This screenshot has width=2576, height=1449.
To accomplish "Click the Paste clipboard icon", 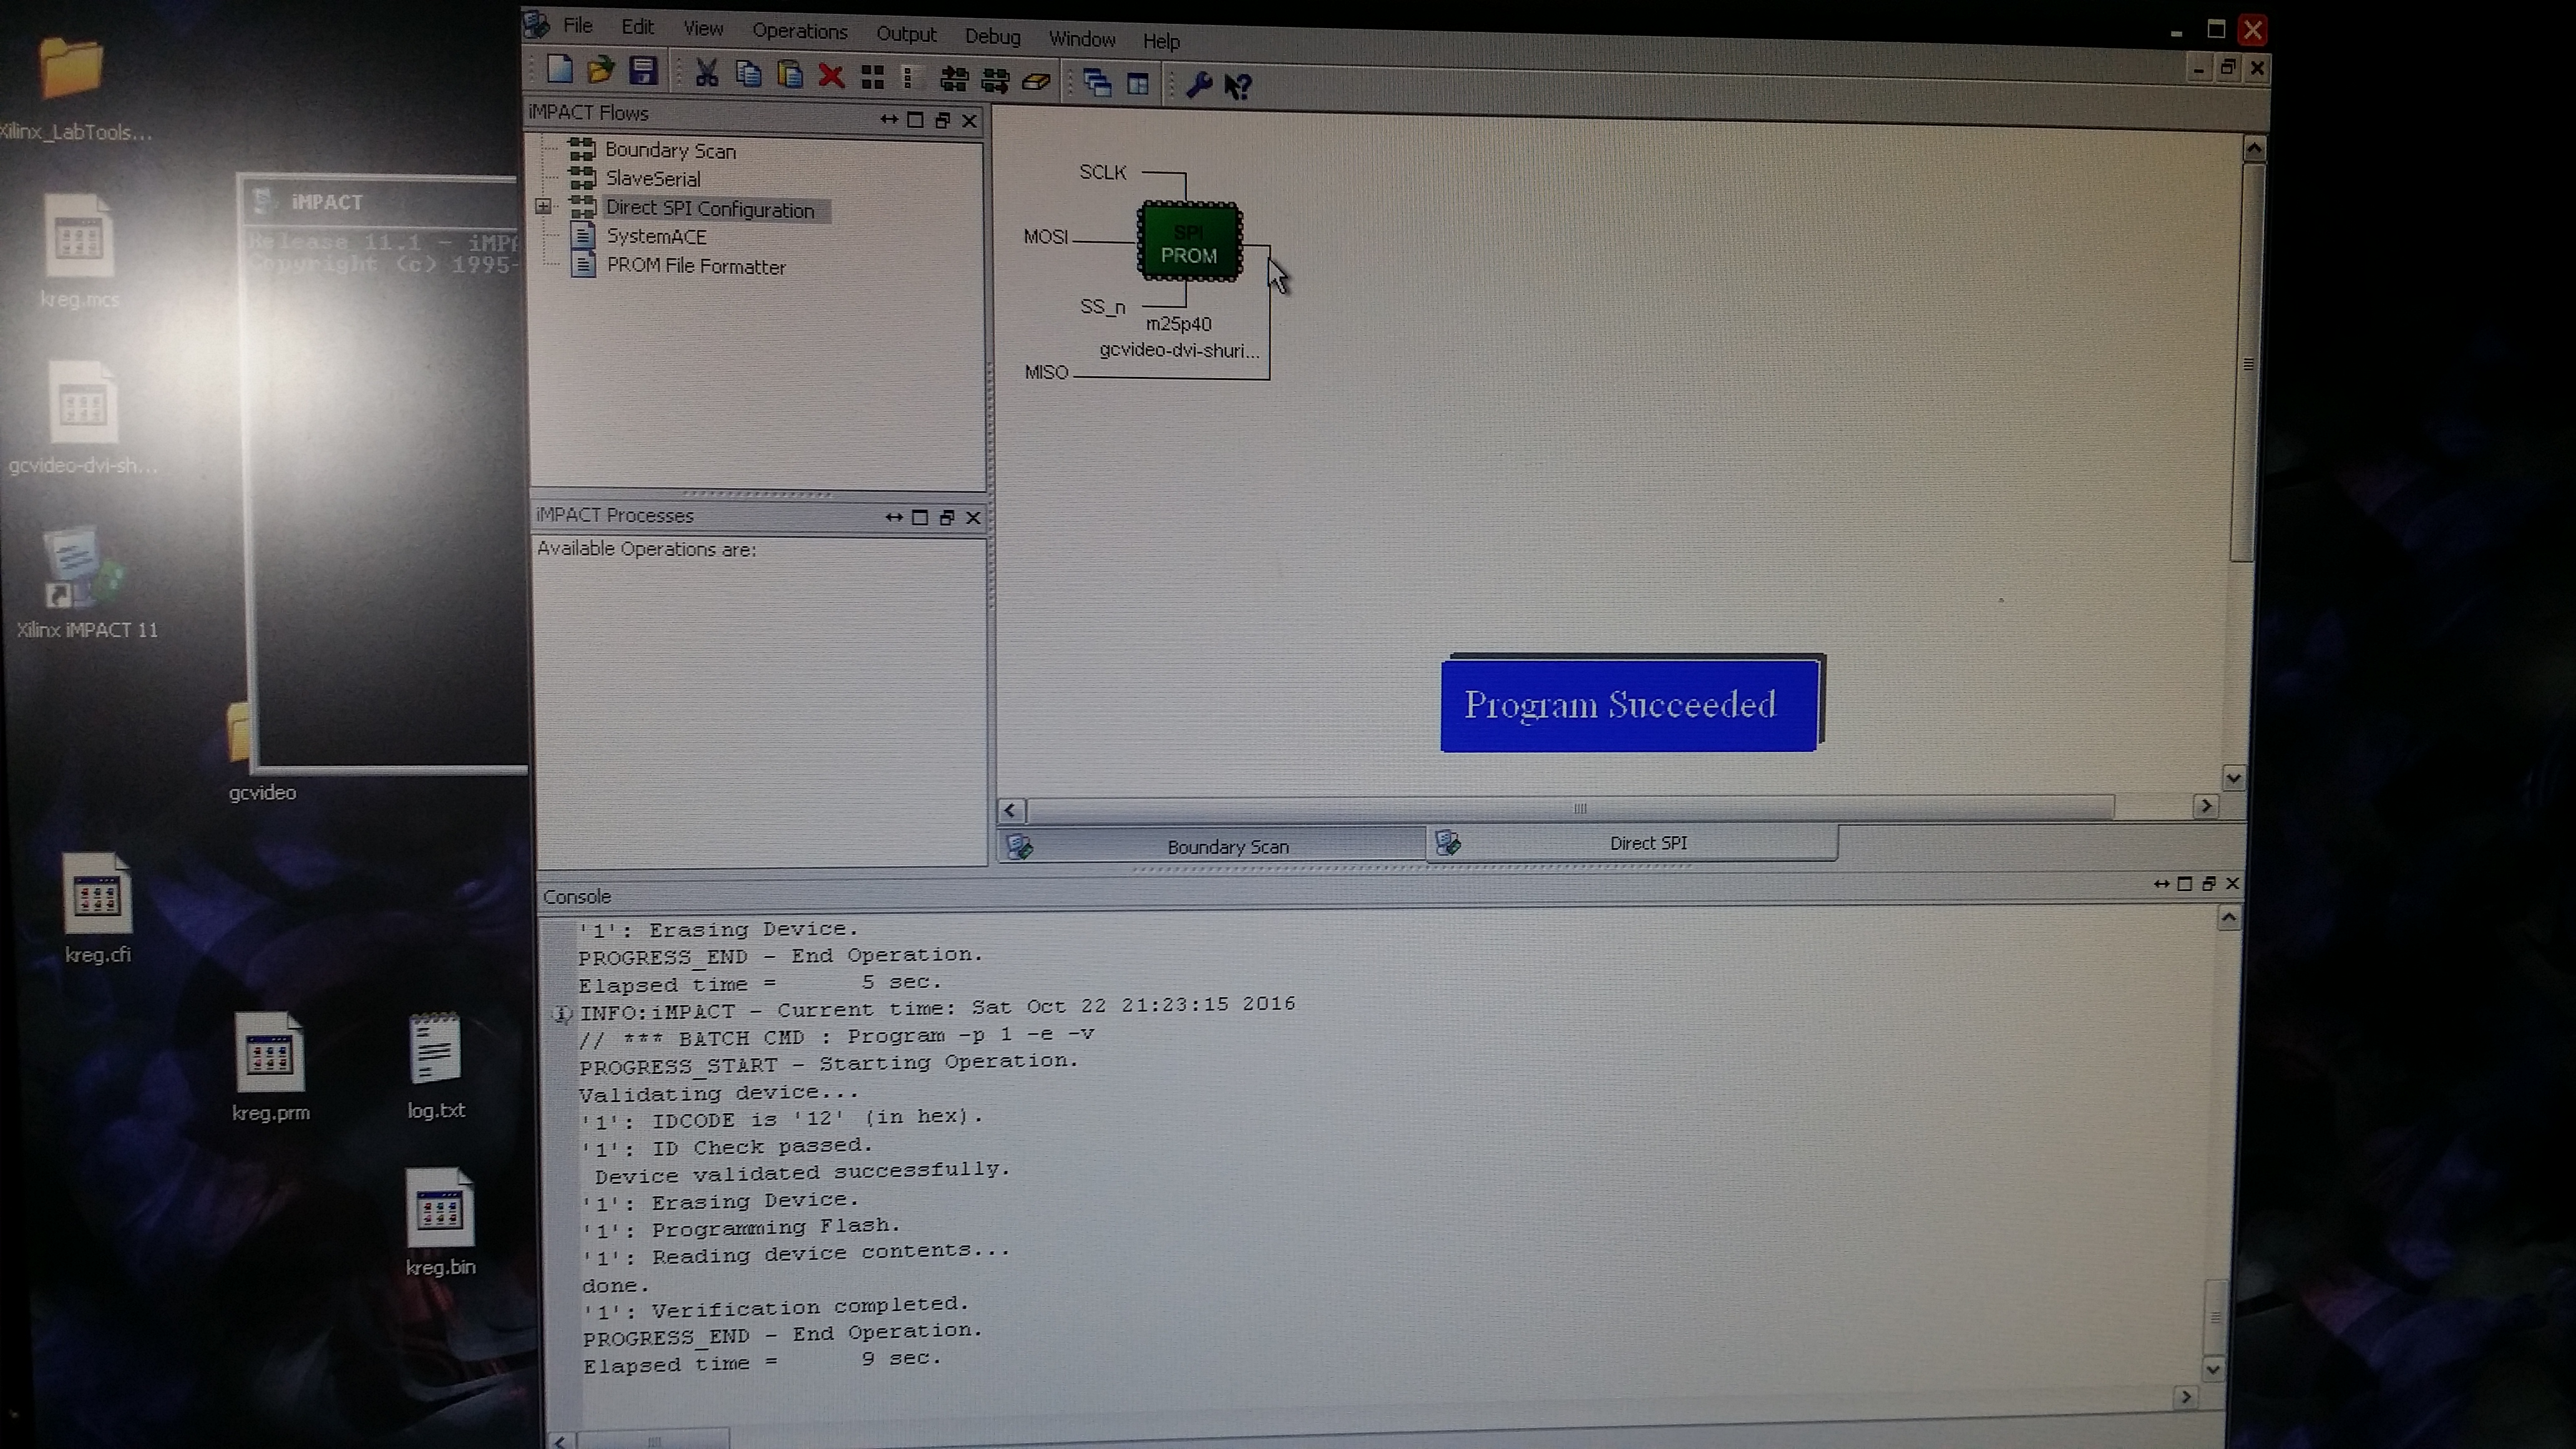I will pos(790,75).
